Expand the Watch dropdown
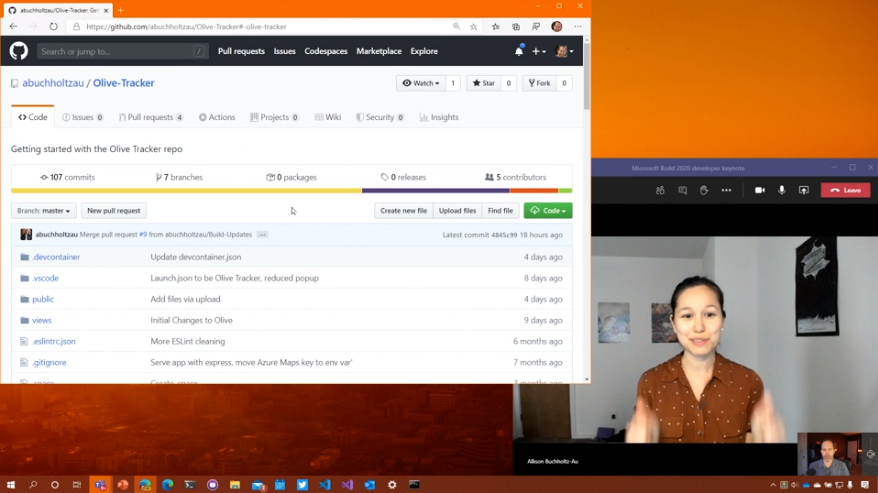 (x=419, y=83)
